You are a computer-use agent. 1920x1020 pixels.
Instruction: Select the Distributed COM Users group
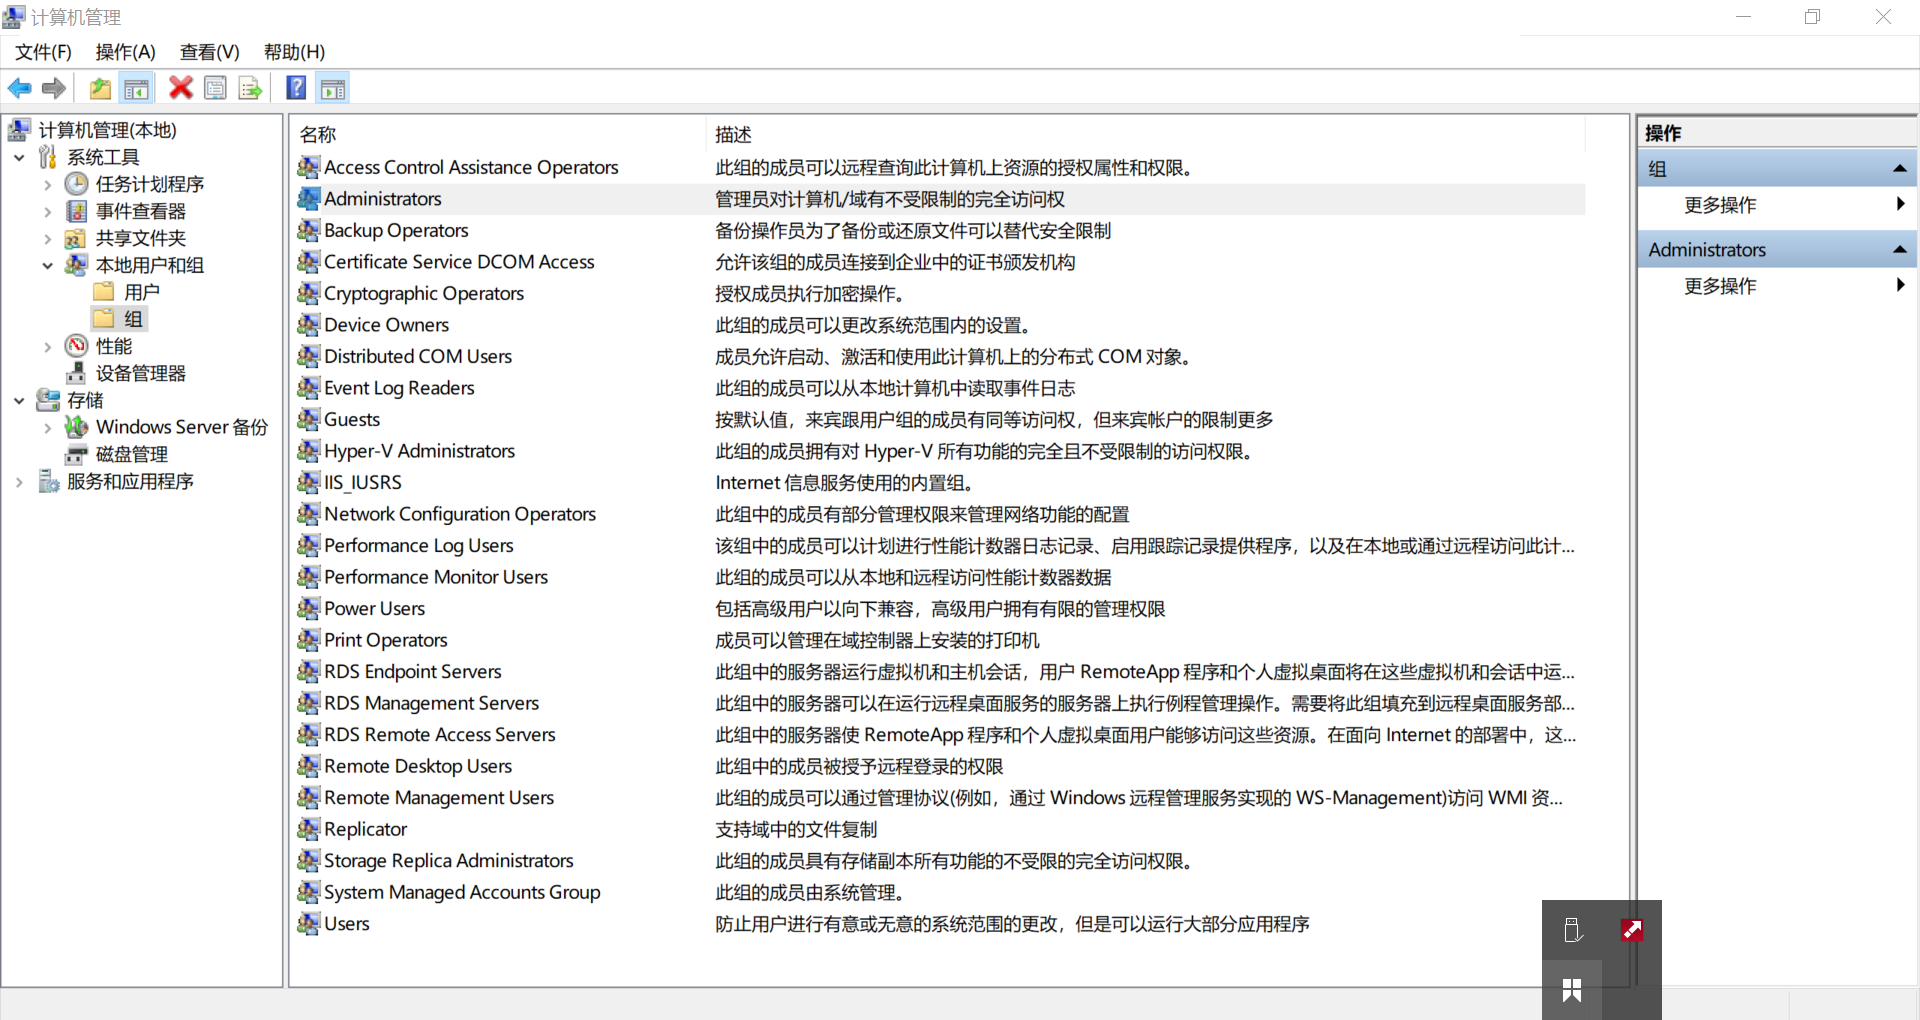coord(418,356)
